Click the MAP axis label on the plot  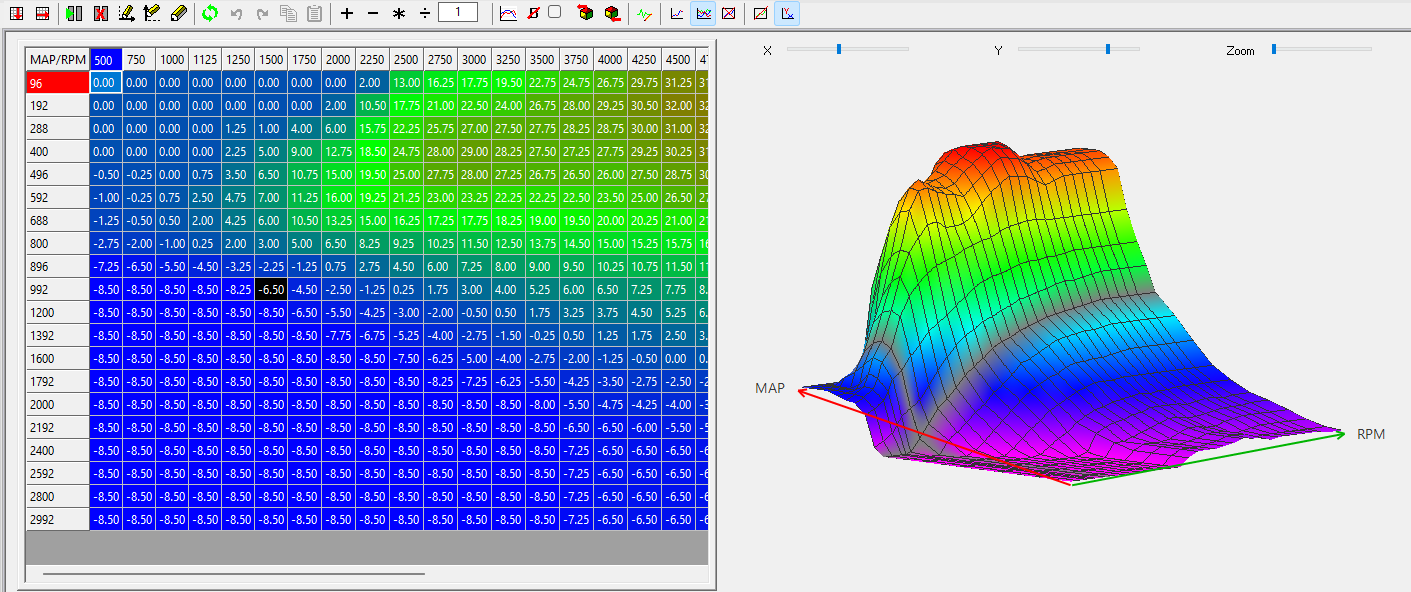point(770,388)
